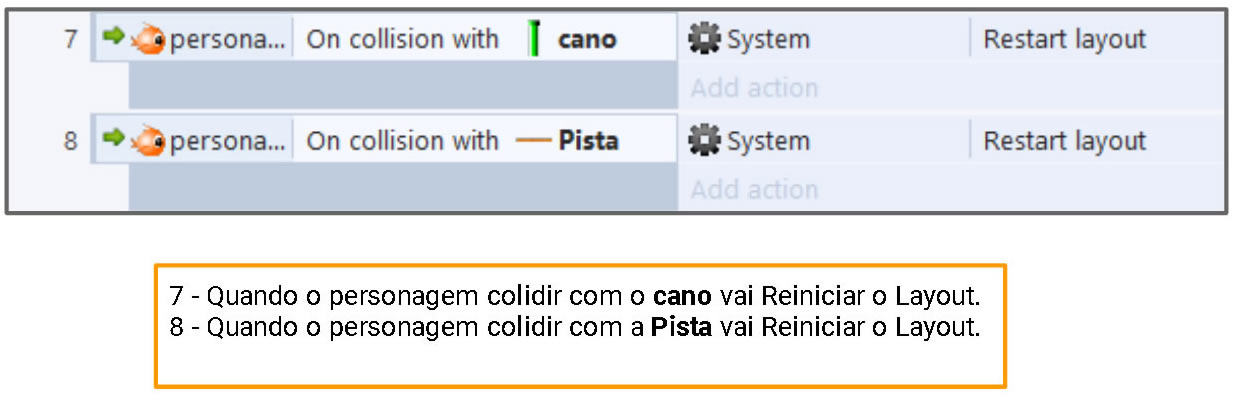Select the personagem fish icon in event 7
The width and height of the screenshot is (1238, 402).
(148, 39)
